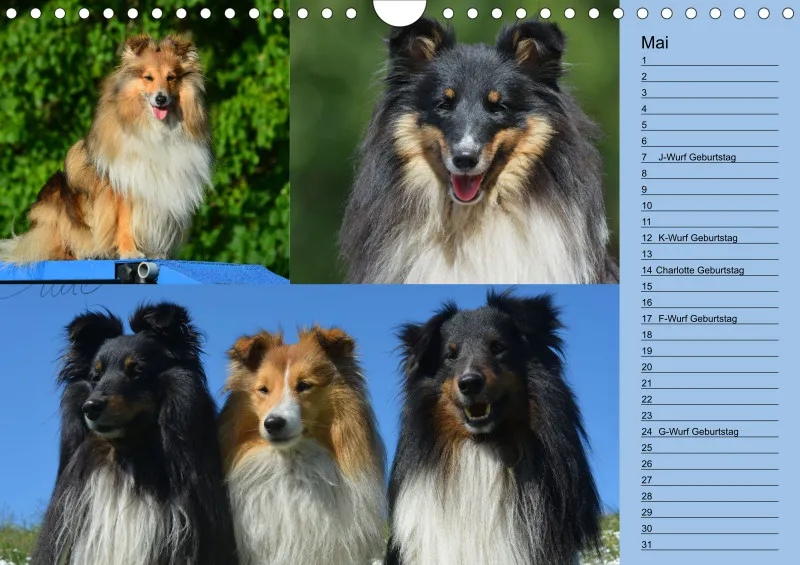Click the day number 30 line
This screenshot has height=565, width=800.
coord(709,529)
